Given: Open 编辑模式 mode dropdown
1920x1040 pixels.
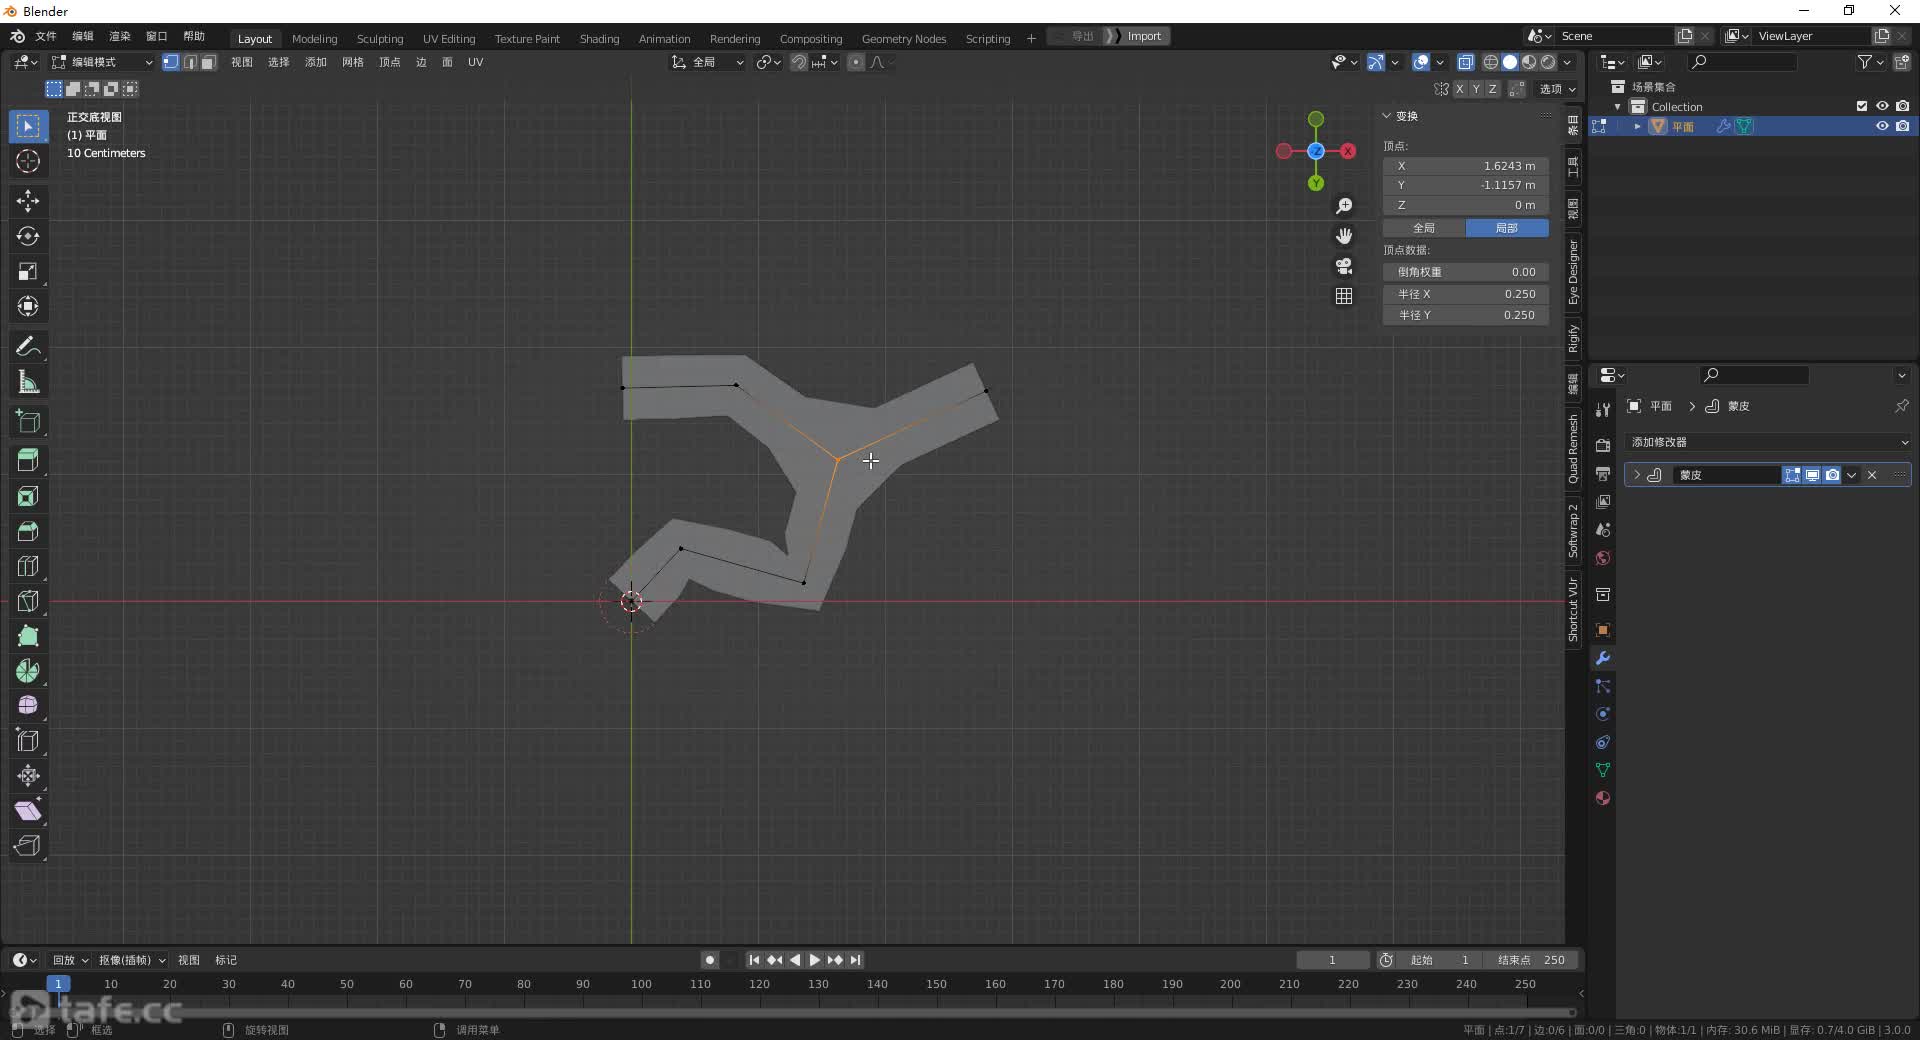Looking at the screenshot, I should click(102, 62).
